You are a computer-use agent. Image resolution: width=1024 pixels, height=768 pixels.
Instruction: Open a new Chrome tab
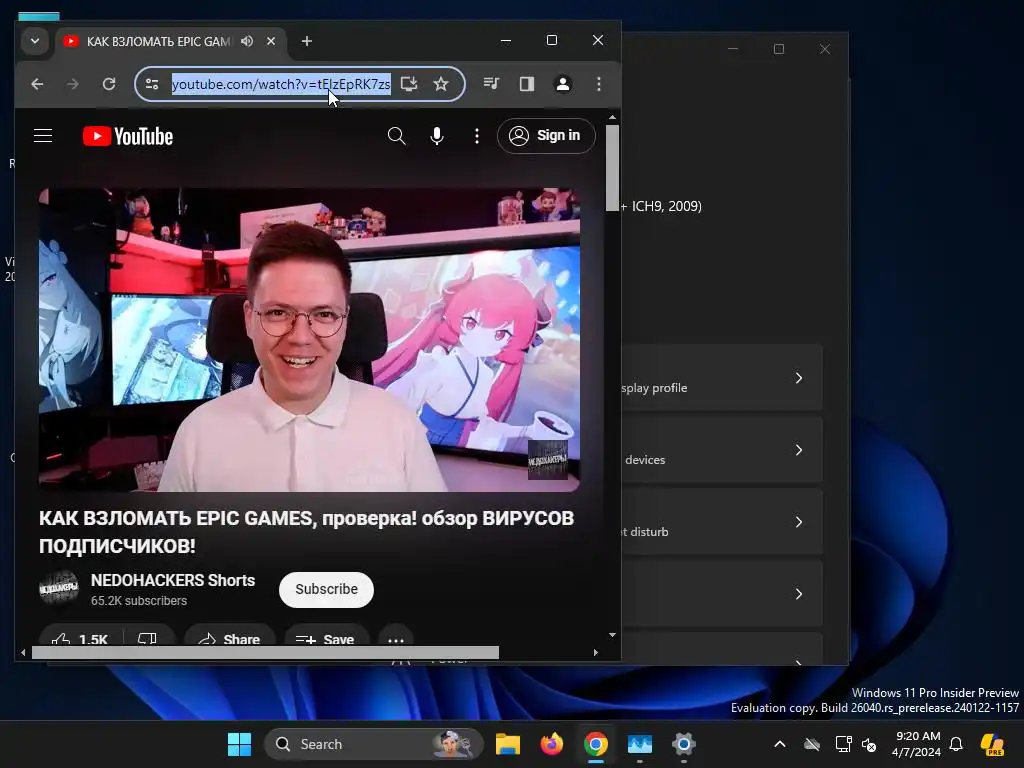click(307, 41)
